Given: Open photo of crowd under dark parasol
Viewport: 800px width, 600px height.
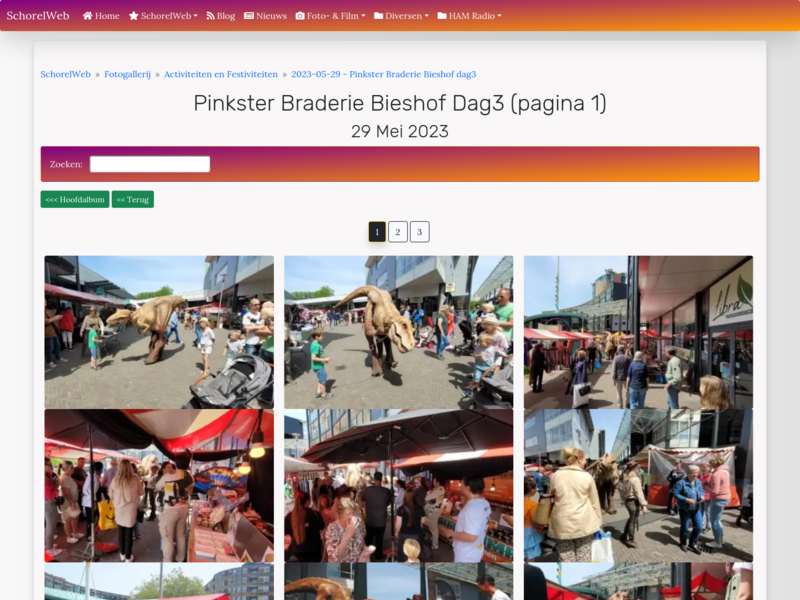Looking at the screenshot, I should pyautogui.click(x=398, y=486).
